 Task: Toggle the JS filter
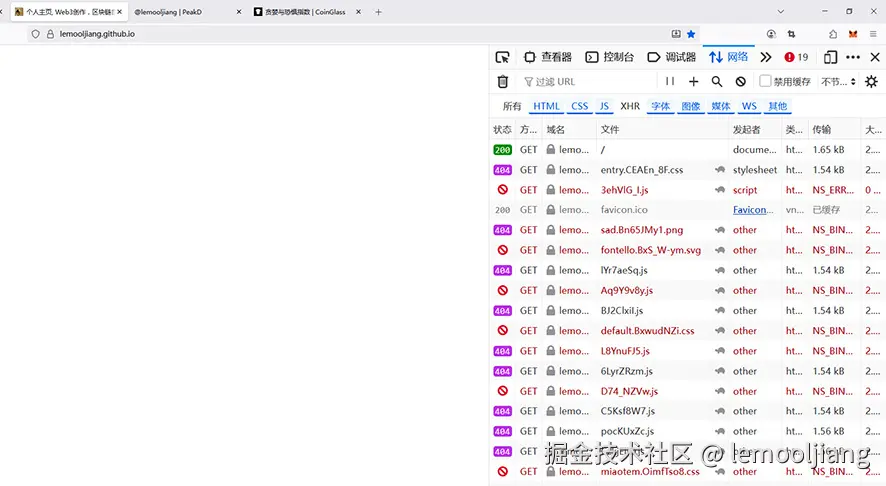[x=604, y=106]
